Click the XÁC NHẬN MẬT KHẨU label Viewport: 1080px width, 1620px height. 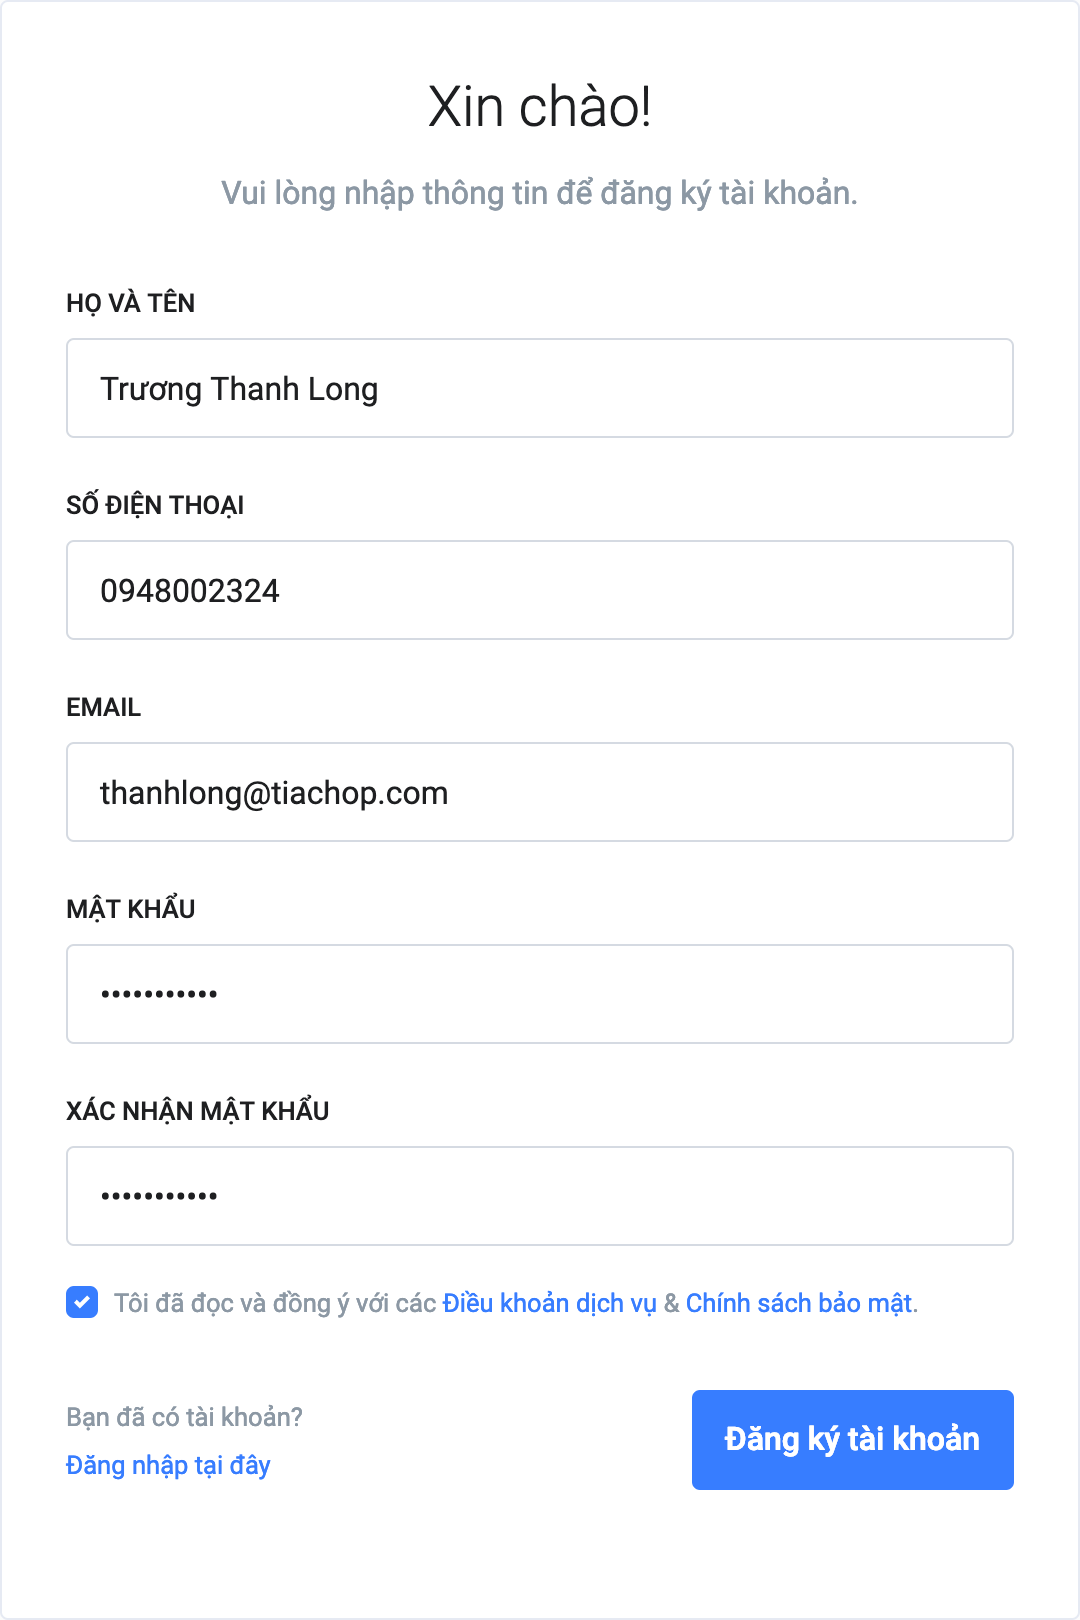click(x=197, y=1111)
